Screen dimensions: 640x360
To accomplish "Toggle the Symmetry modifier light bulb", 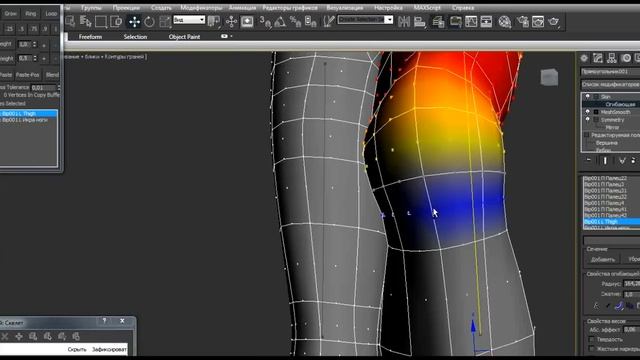I will coord(587,120).
